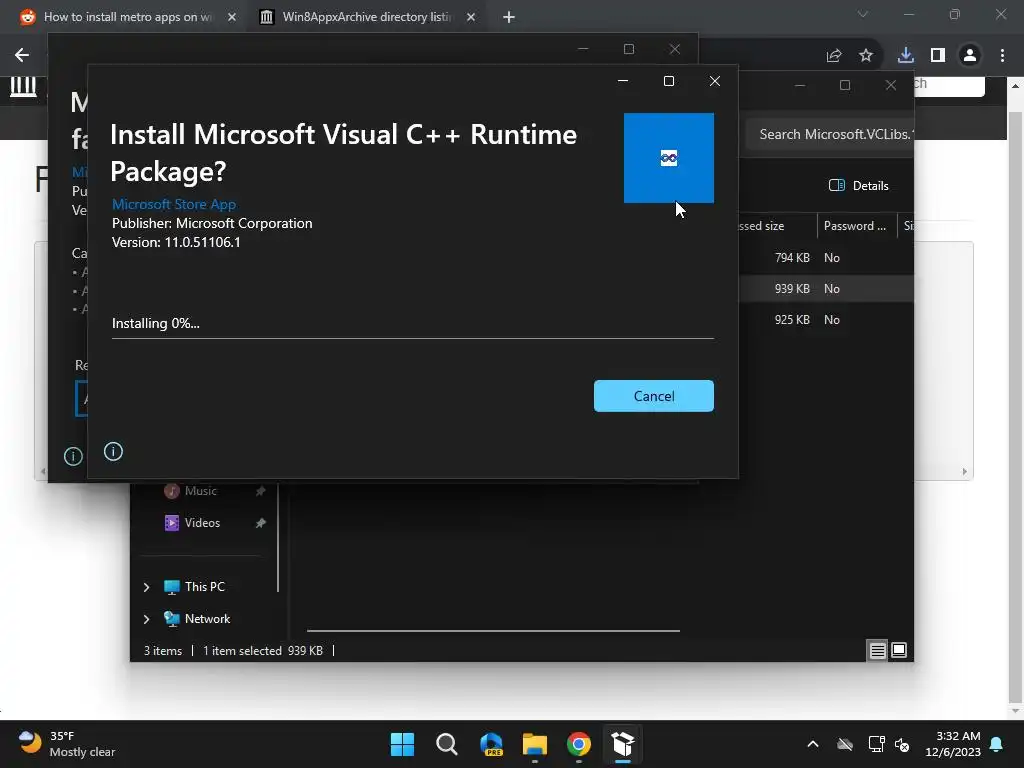The width and height of the screenshot is (1024, 768).
Task: Expand This PC in navigation pane
Action: pyautogui.click(x=146, y=587)
